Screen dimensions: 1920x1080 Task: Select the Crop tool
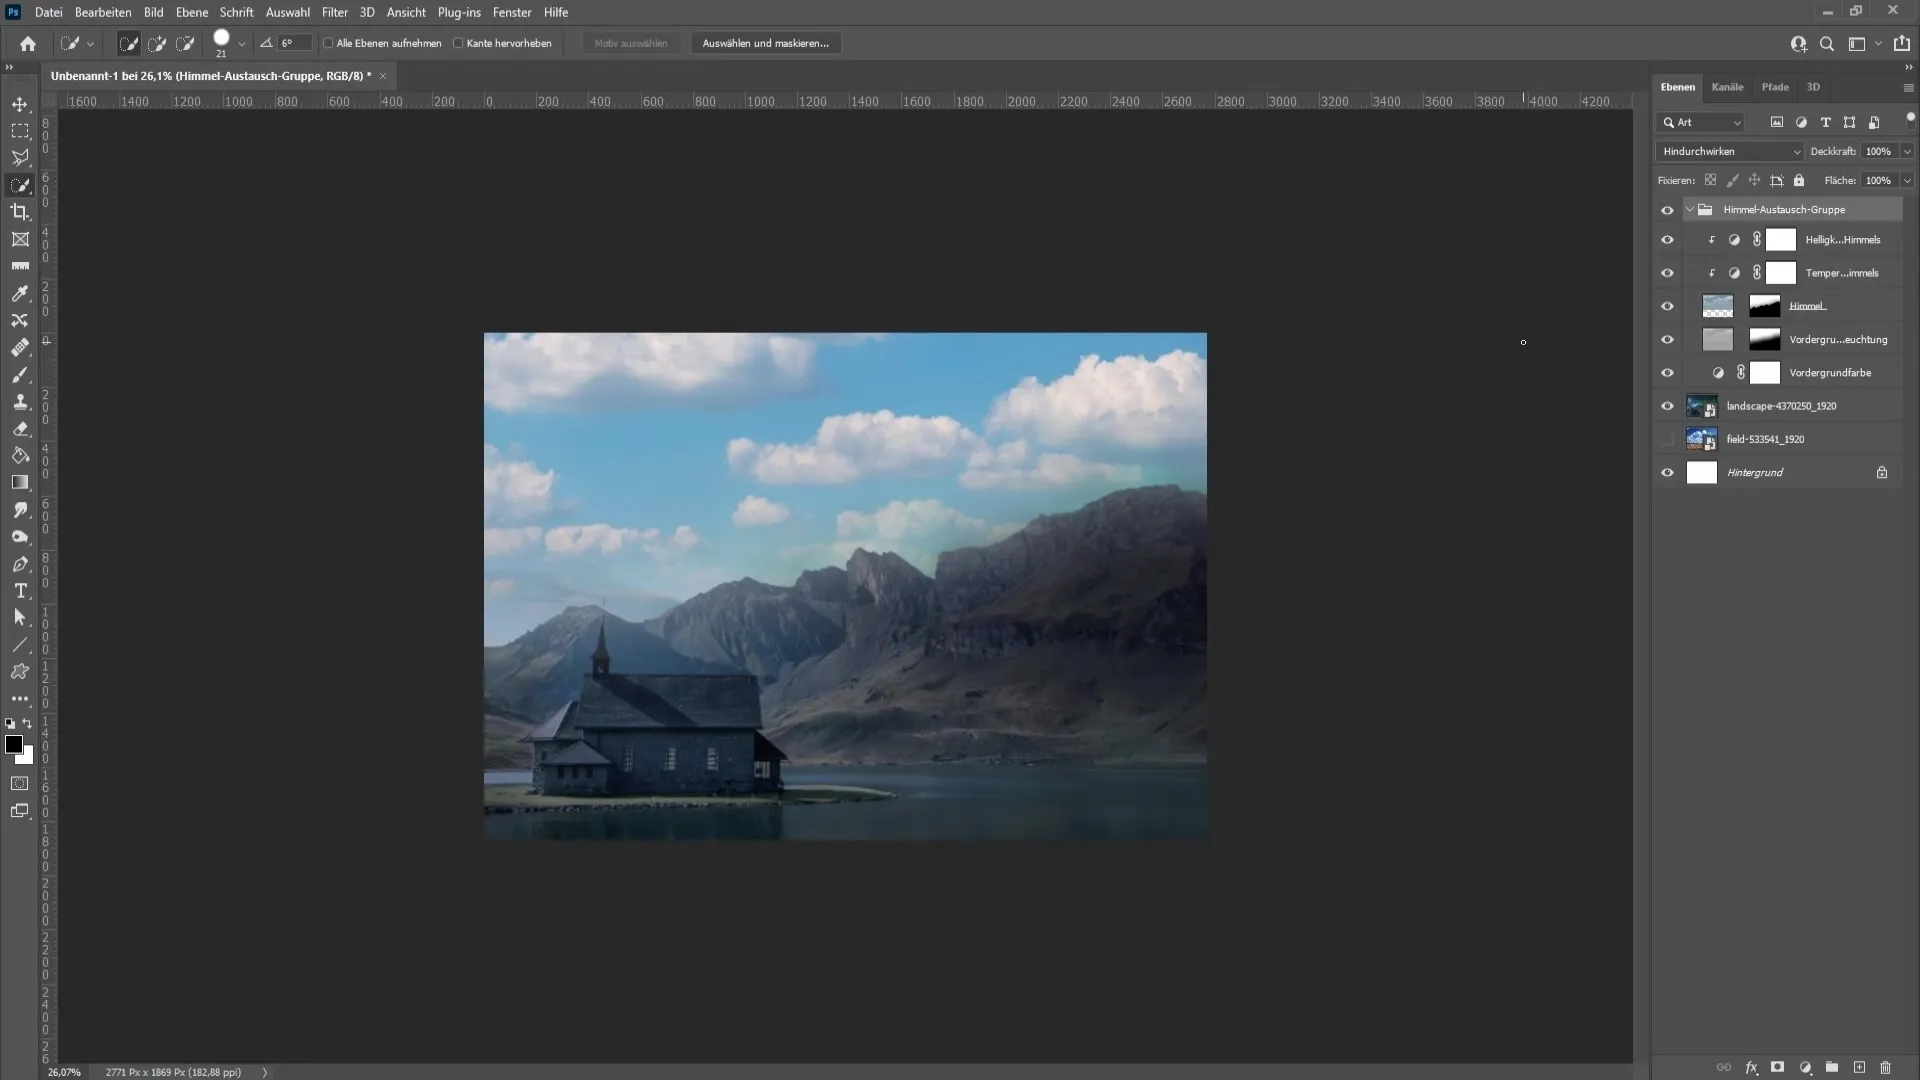pyautogui.click(x=20, y=212)
